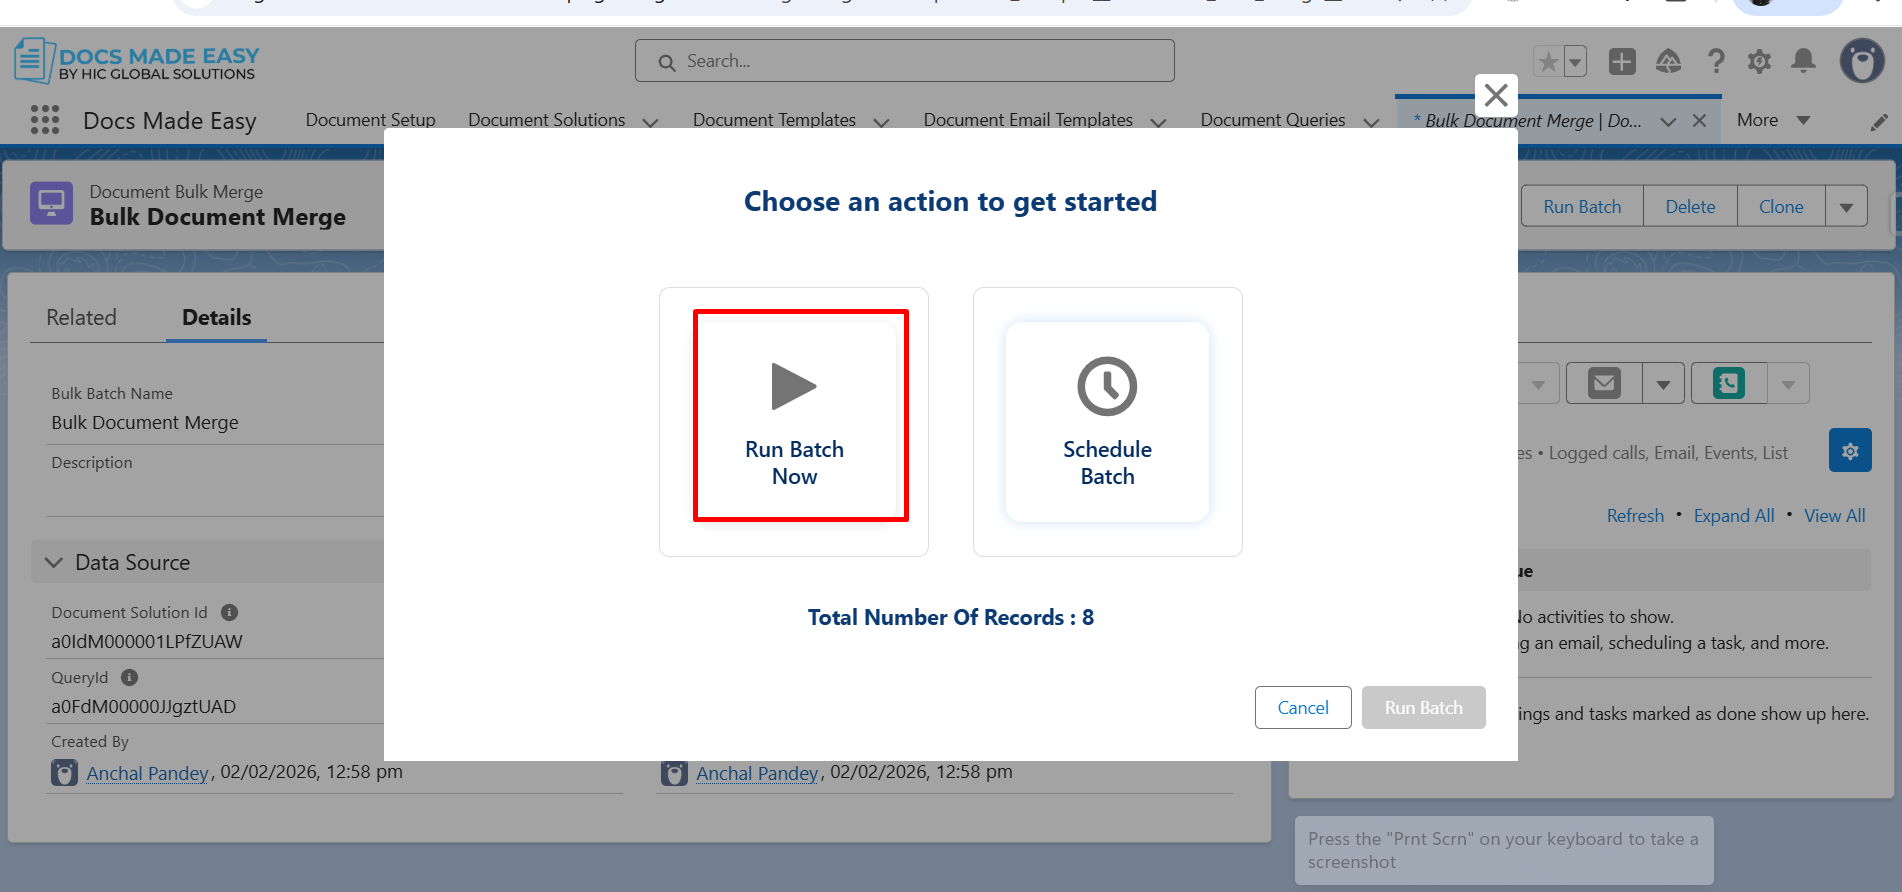Click the Cancel button in dialog
Viewport: 1902px width, 892px height.
[x=1302, y=708]
